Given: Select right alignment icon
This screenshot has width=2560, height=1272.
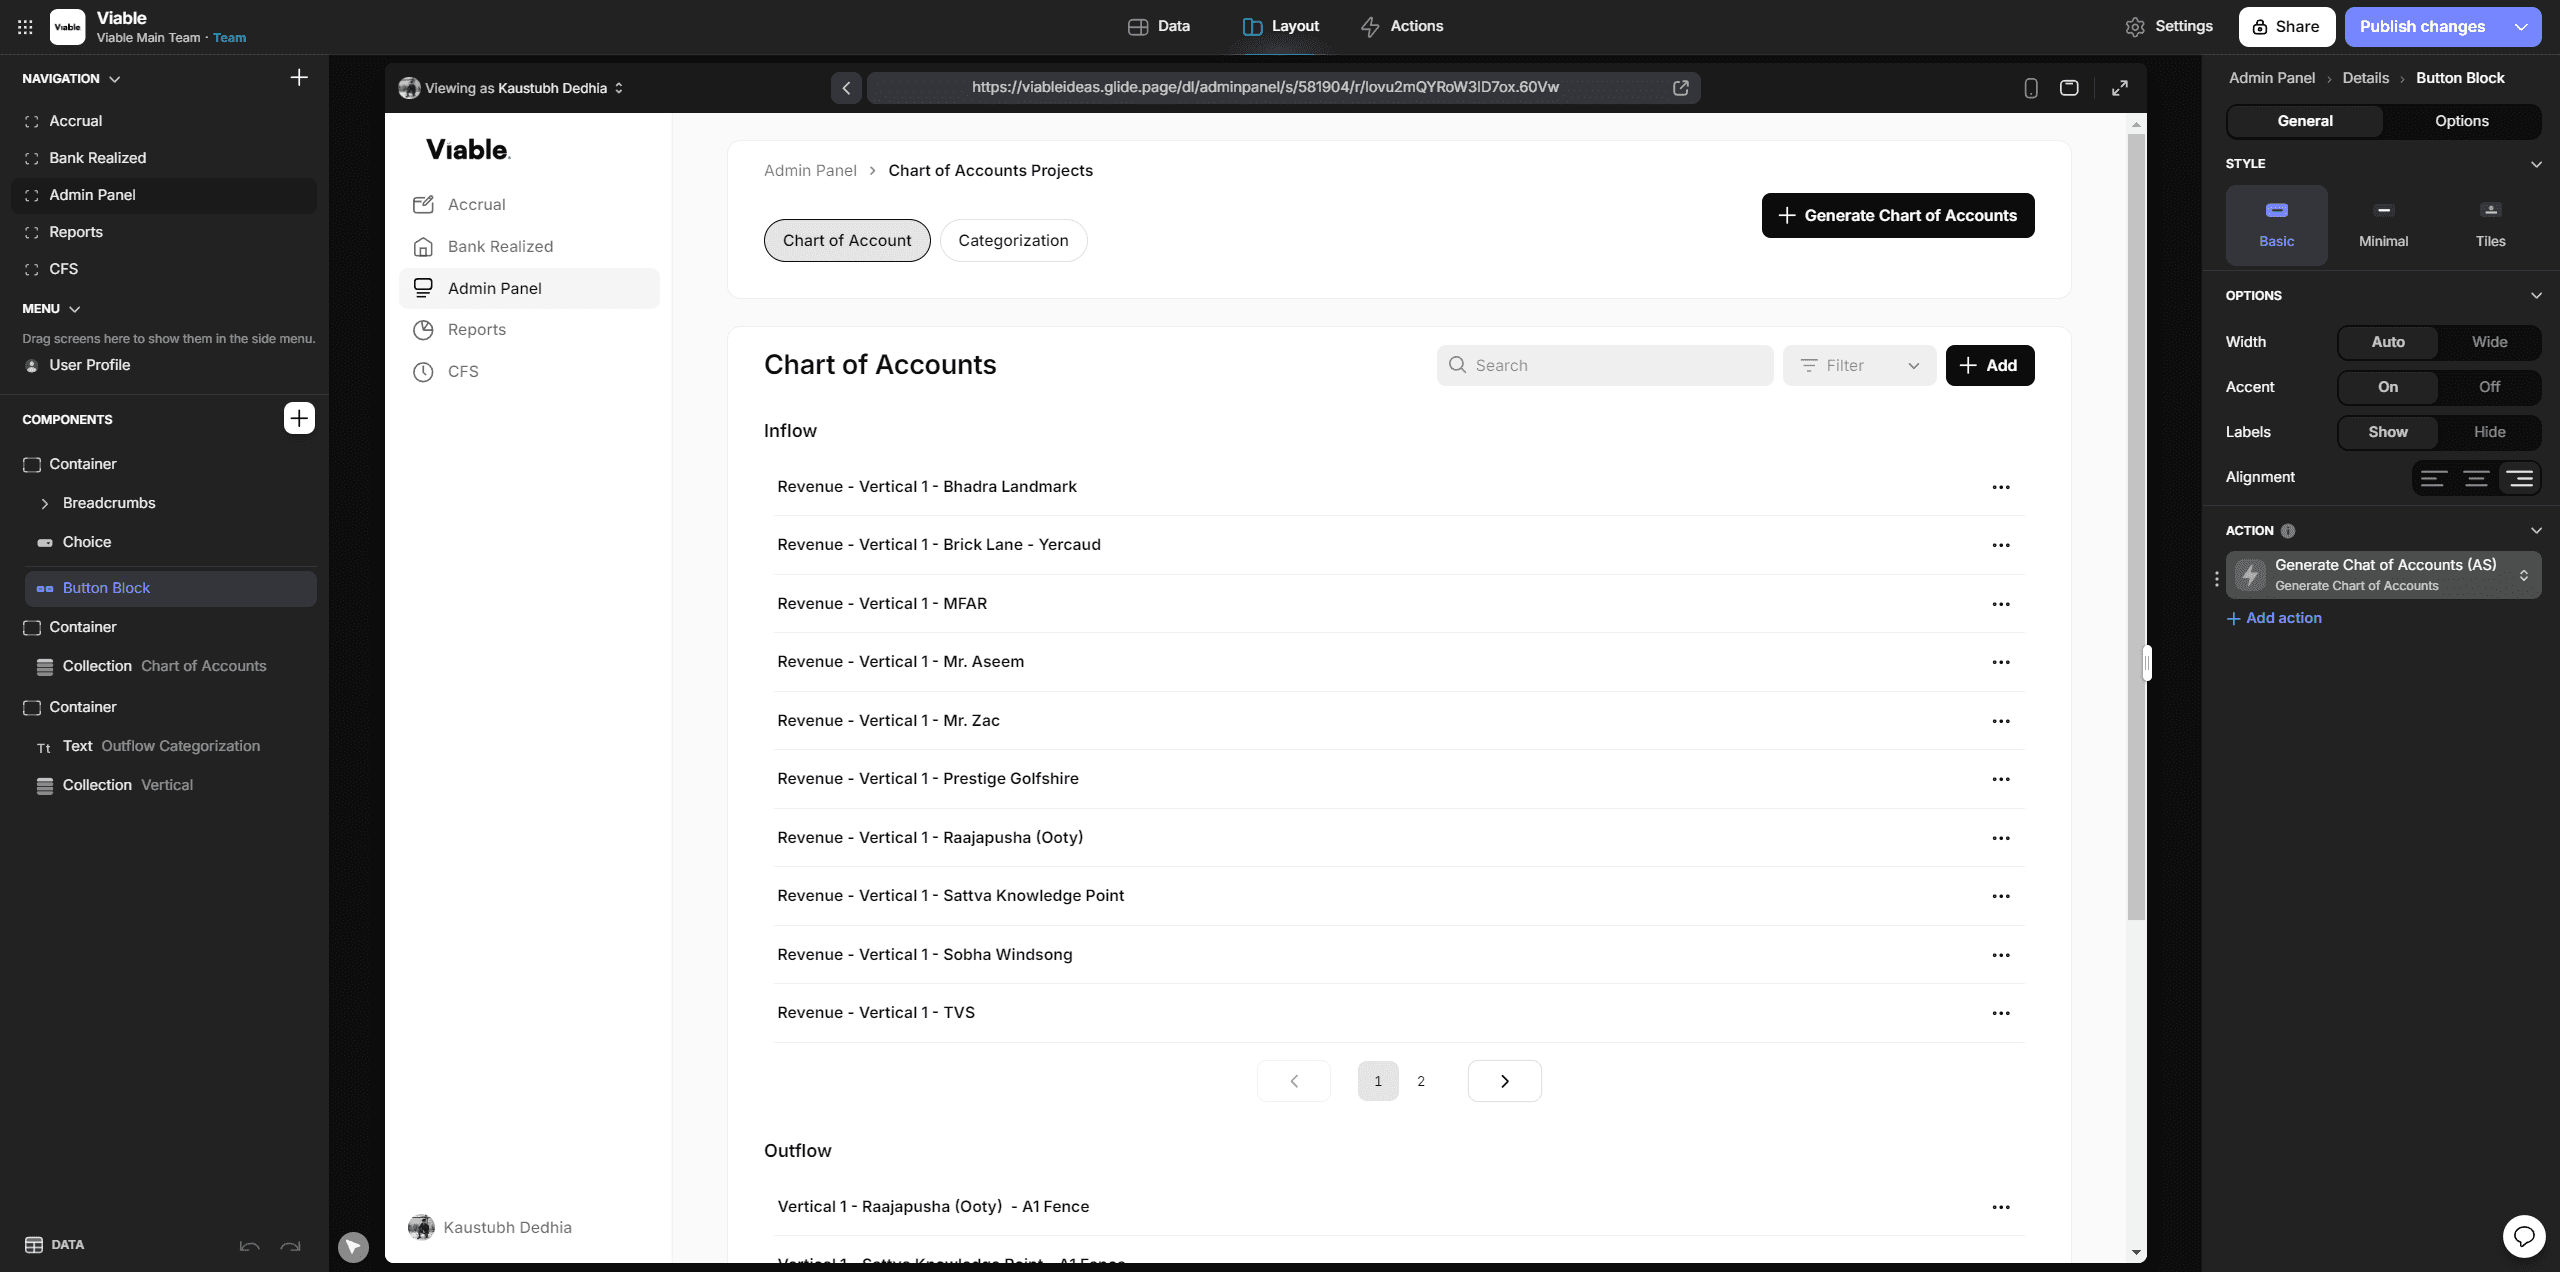Looking at the screenshot, I should click(2519, 478).
